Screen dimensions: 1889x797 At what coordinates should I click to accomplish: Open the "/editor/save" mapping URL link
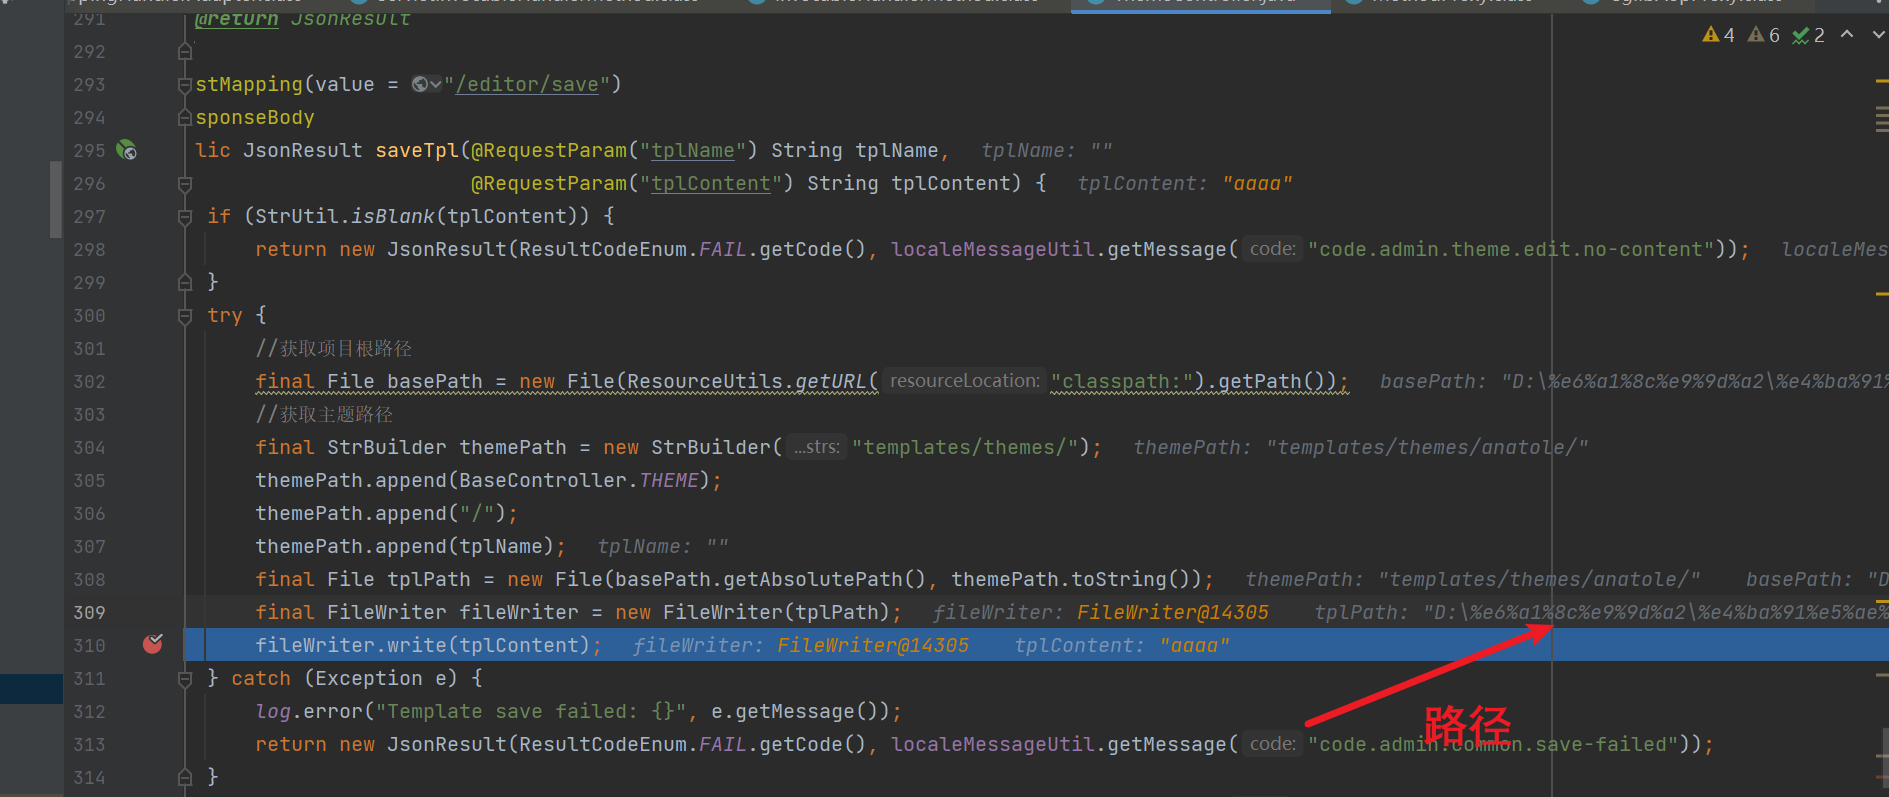[x=526, y=85]
